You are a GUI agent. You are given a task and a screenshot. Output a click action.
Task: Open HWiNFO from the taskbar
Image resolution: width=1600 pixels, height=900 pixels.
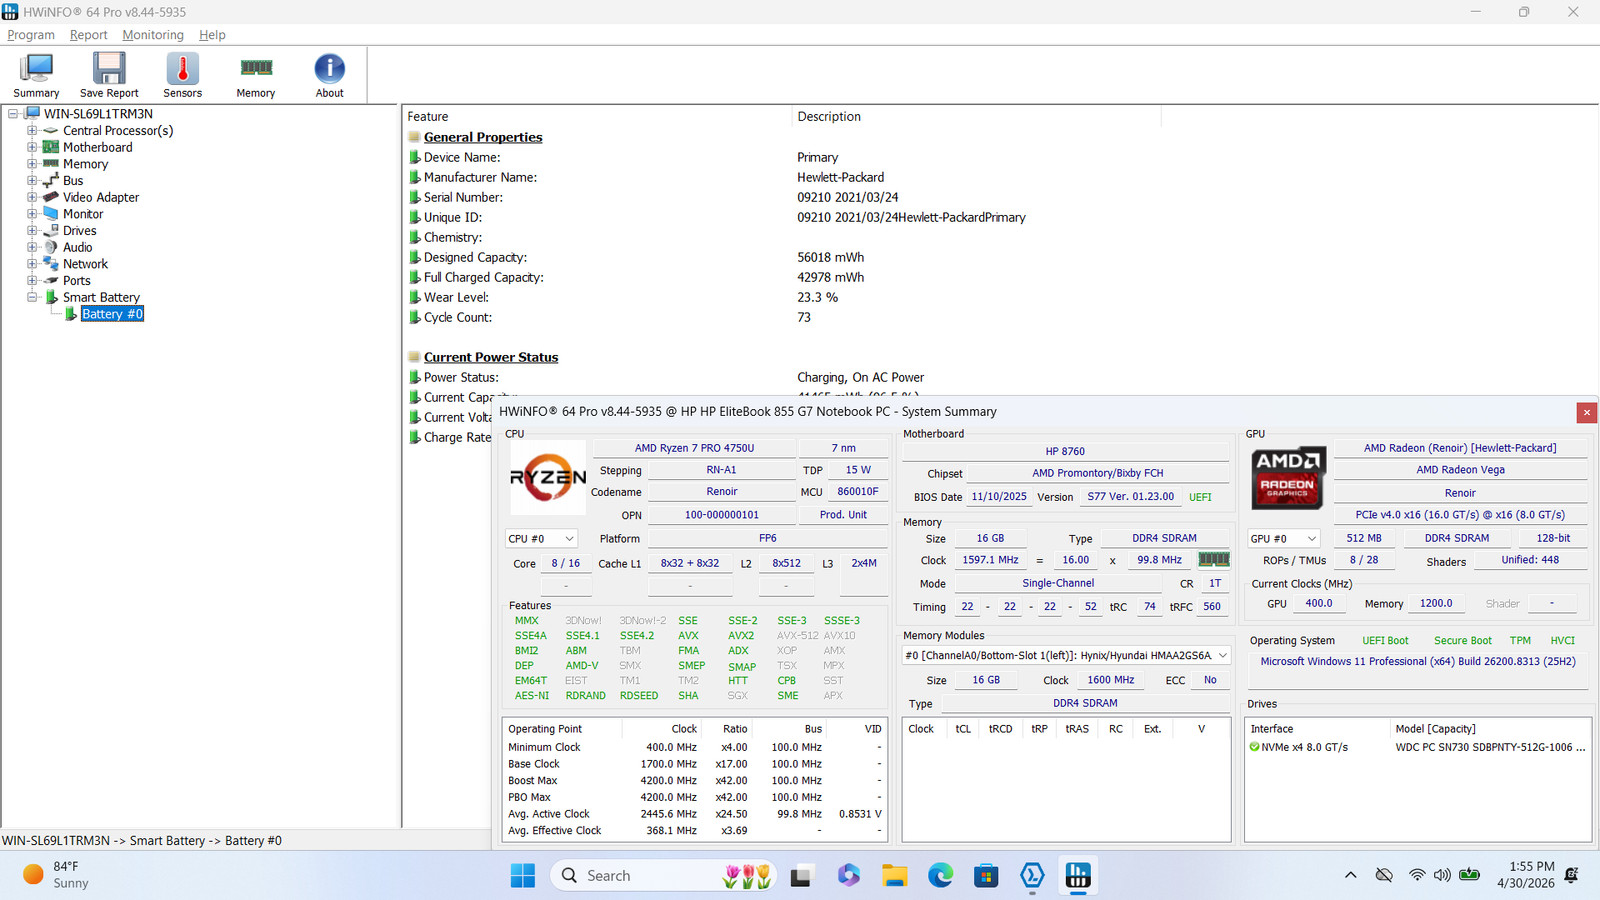point(1078,876)
